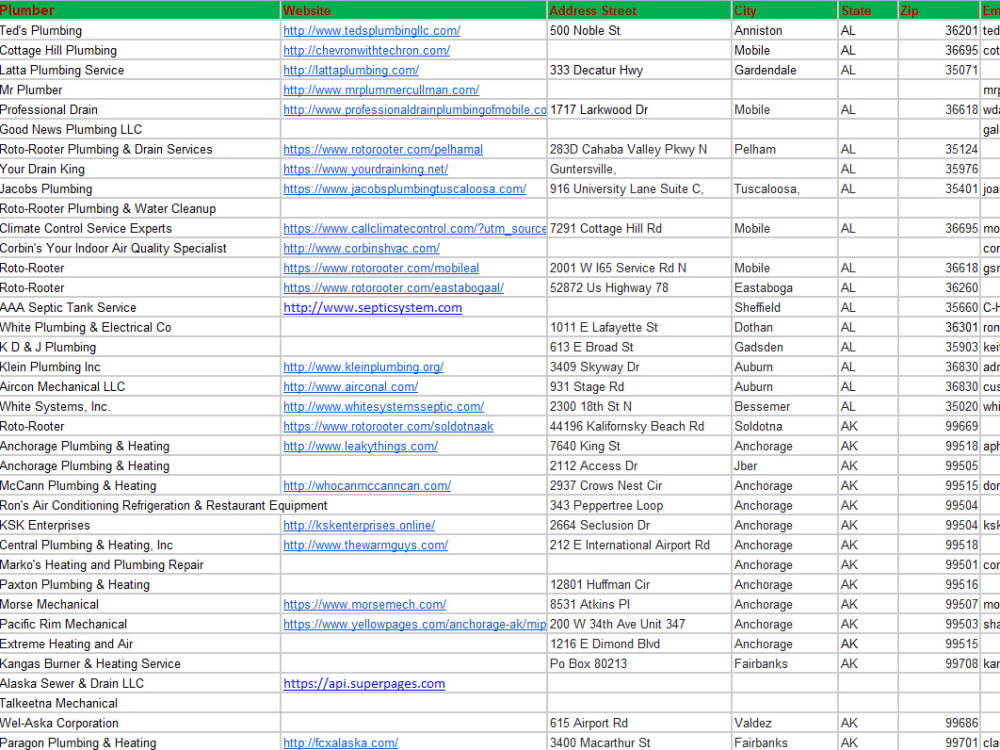Select the zip code 36201 cell
The image size is (1000, 750).
pyautogui.click(x=939, y=31)
